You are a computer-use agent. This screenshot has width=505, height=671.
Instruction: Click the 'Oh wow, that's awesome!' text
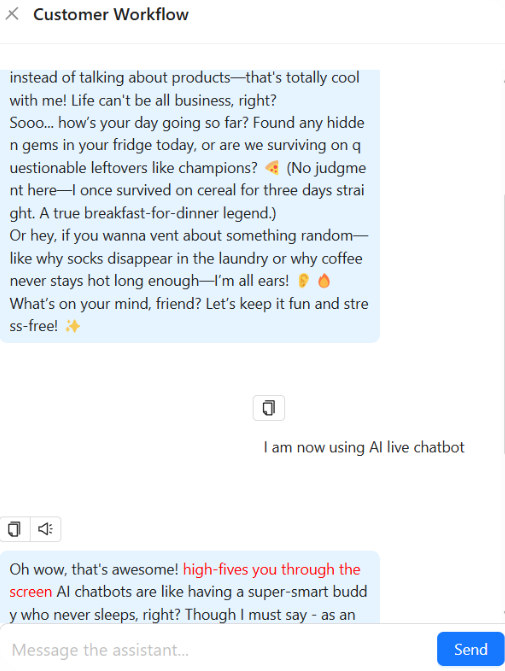(x=94, y=570)
